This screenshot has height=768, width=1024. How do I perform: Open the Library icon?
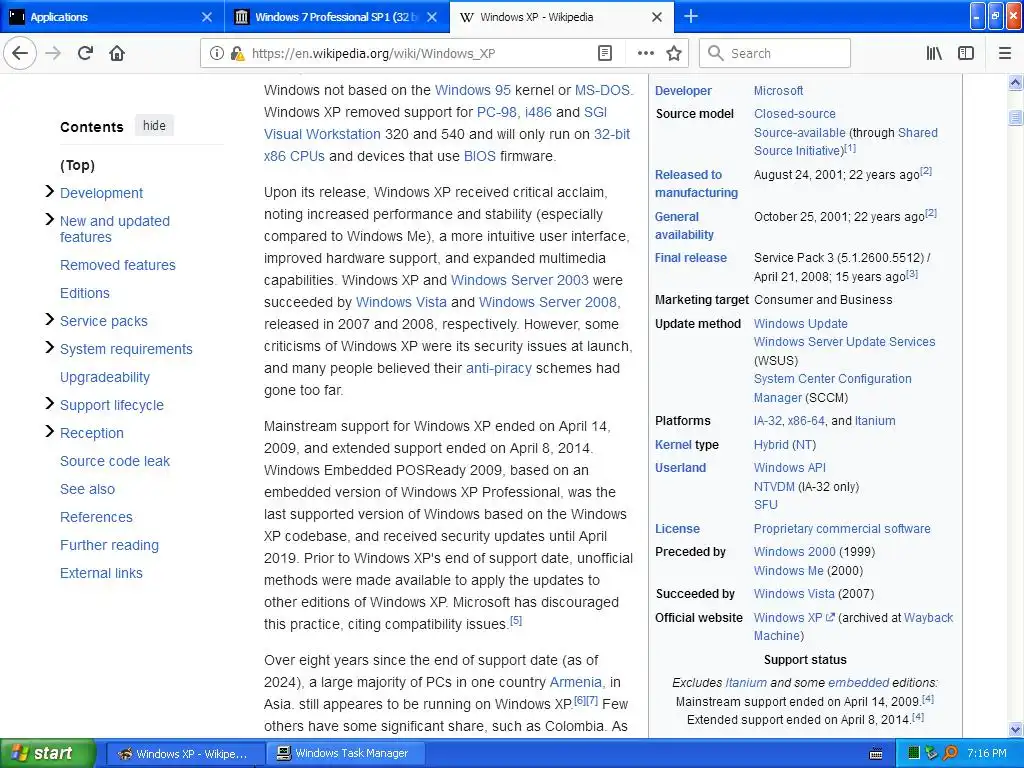(x=934, y=53)
